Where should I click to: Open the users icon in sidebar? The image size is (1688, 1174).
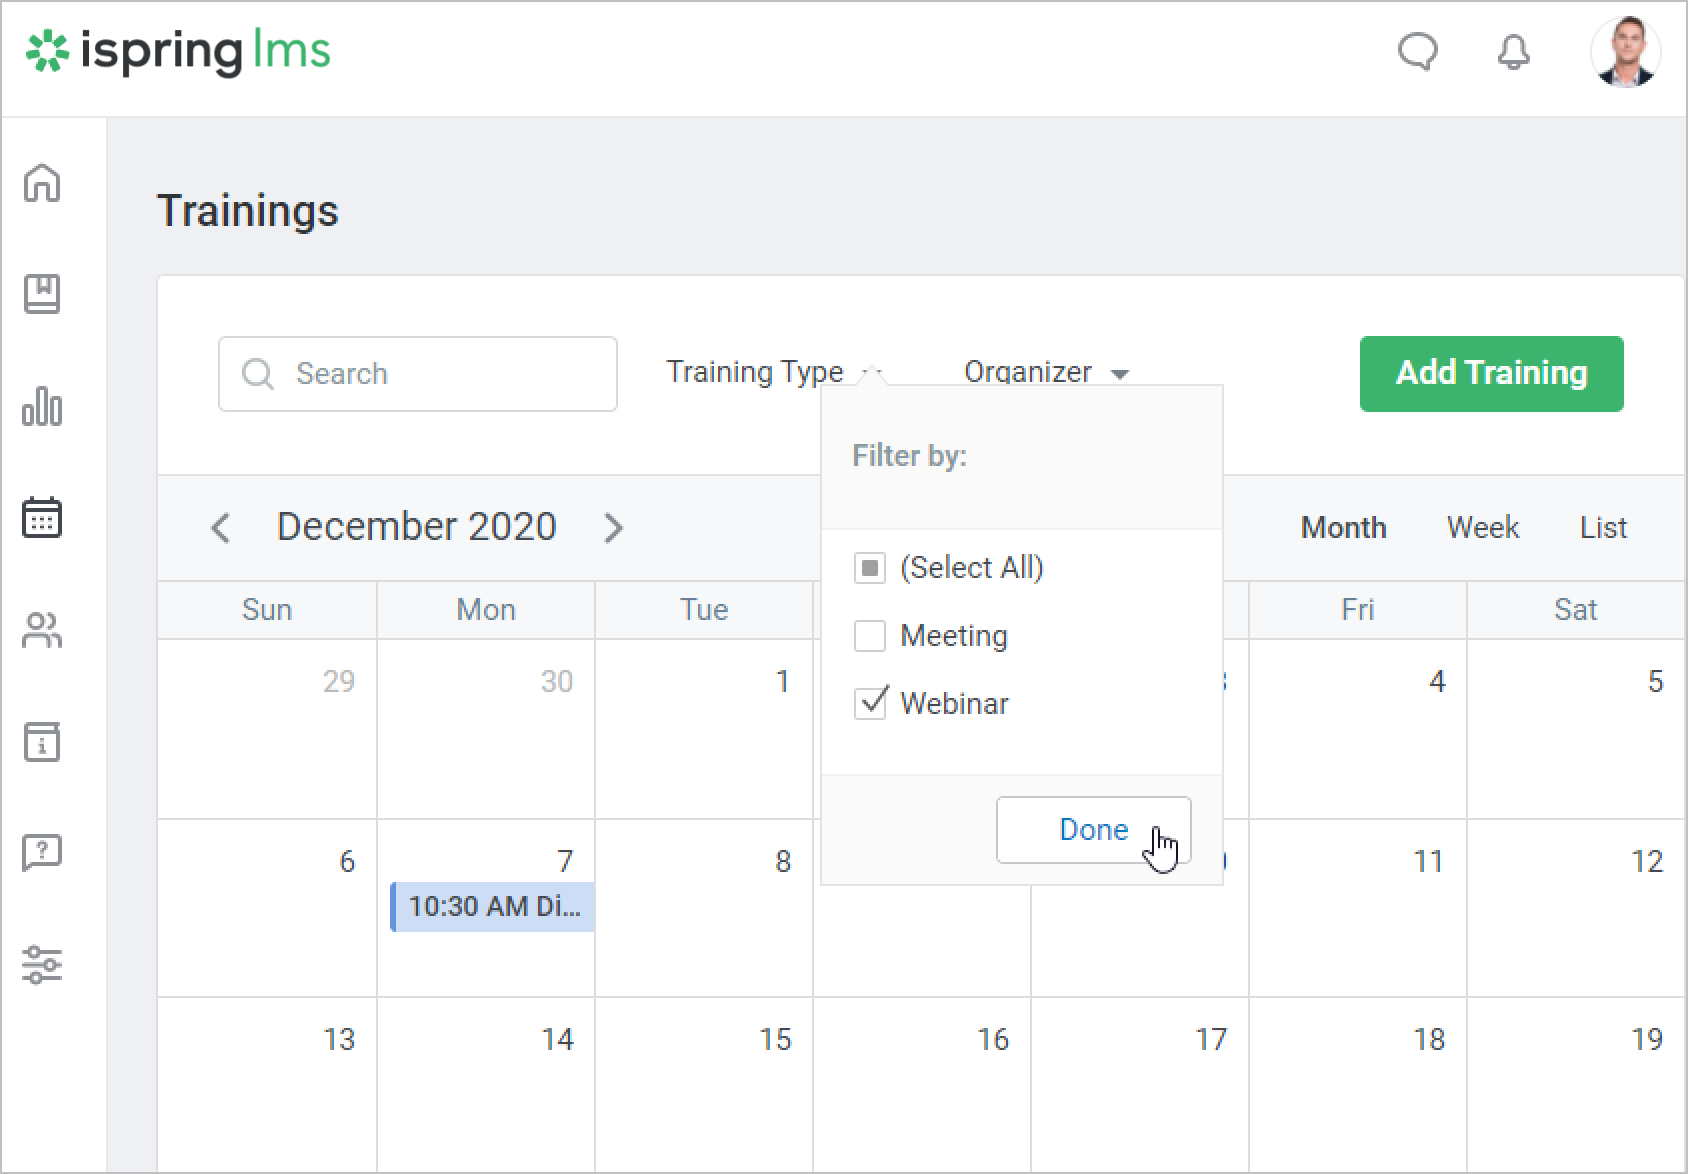pyautogui.click(x=42, y=630)
